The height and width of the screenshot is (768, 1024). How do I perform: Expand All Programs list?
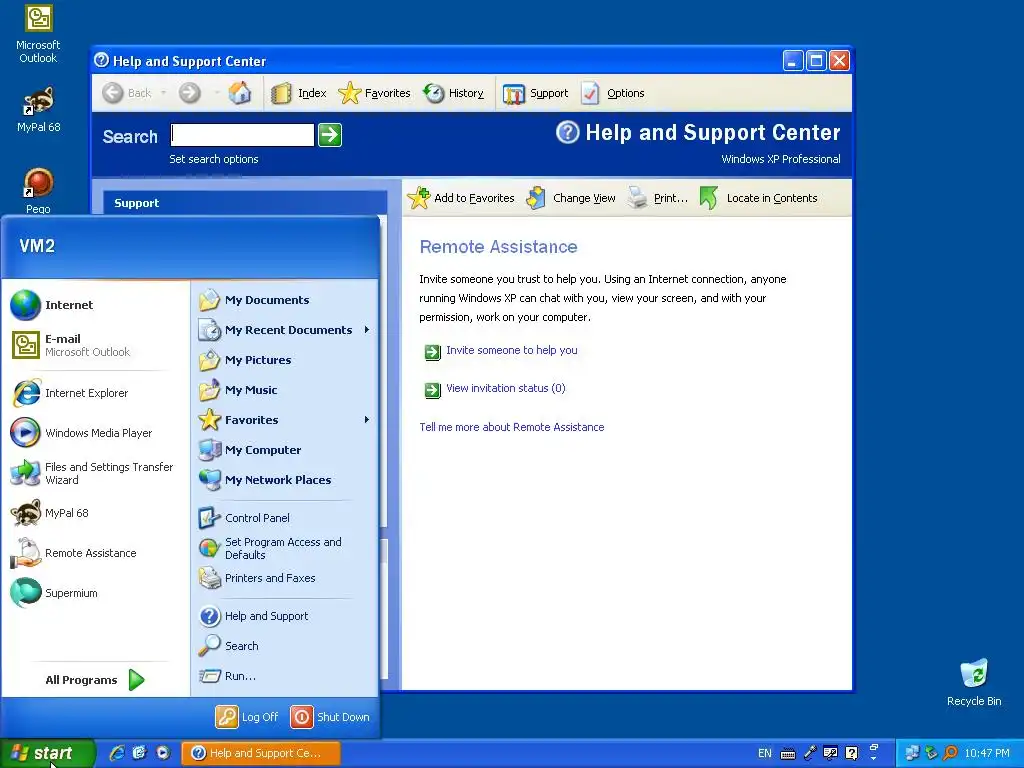95,680
